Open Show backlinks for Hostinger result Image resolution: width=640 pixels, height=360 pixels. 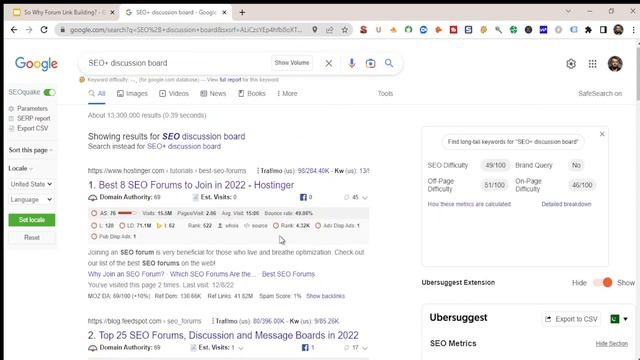point(325,296)
